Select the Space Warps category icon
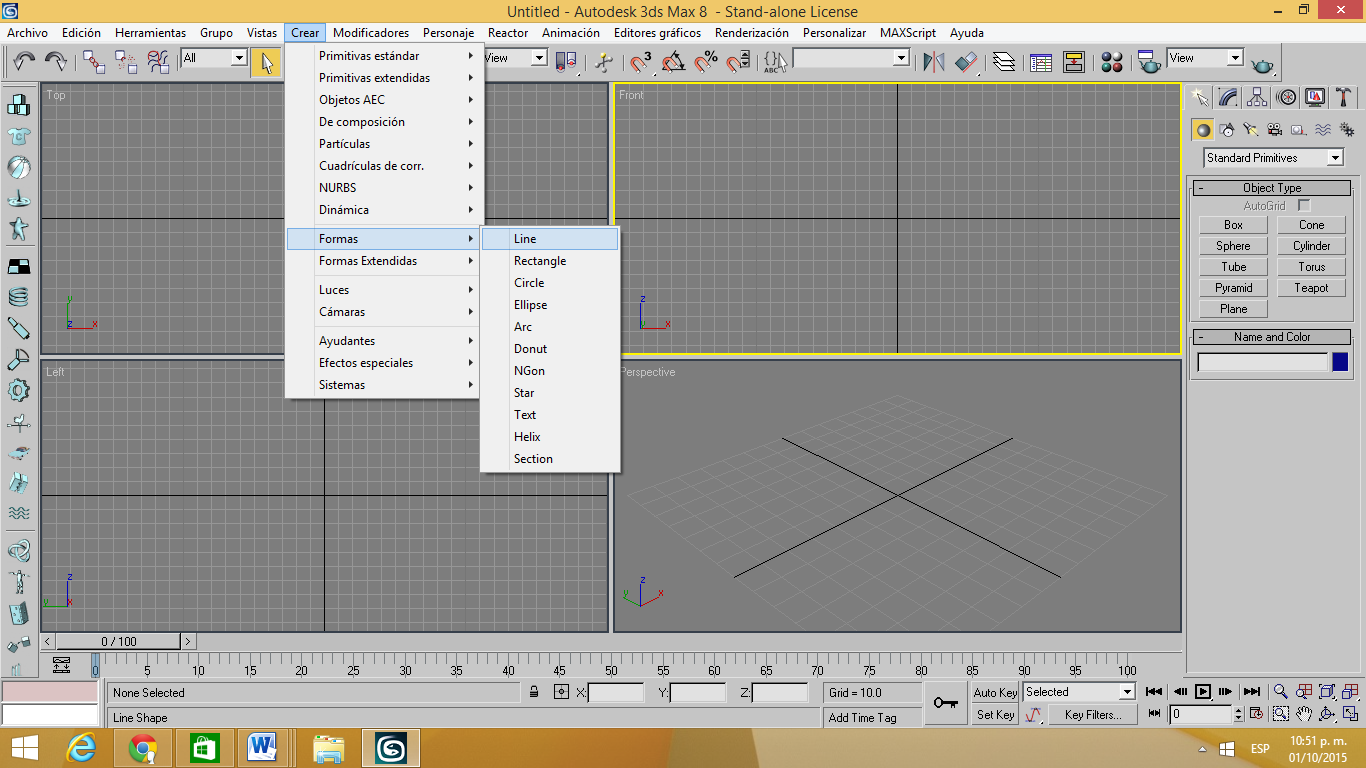Image resolution: width=1366 pixels, height=768 pixels. tap(1323, 129)
